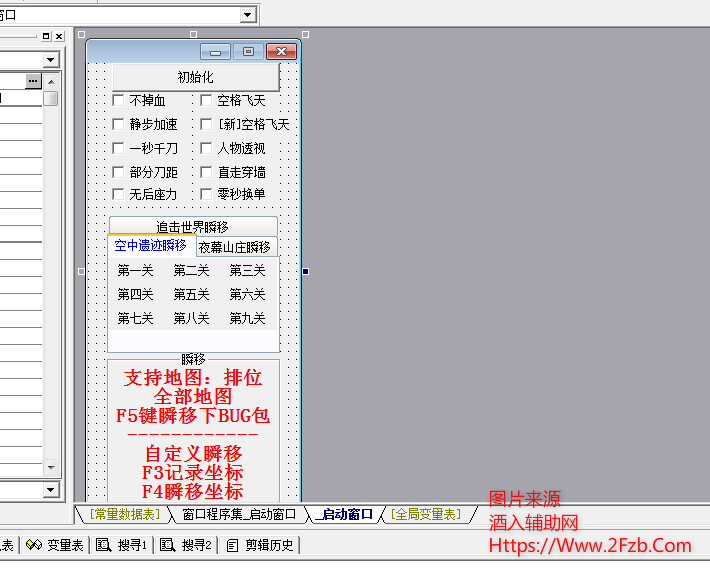Open the dropdown at bottom of left panel
710x573 pixels.
coord(50,490)
